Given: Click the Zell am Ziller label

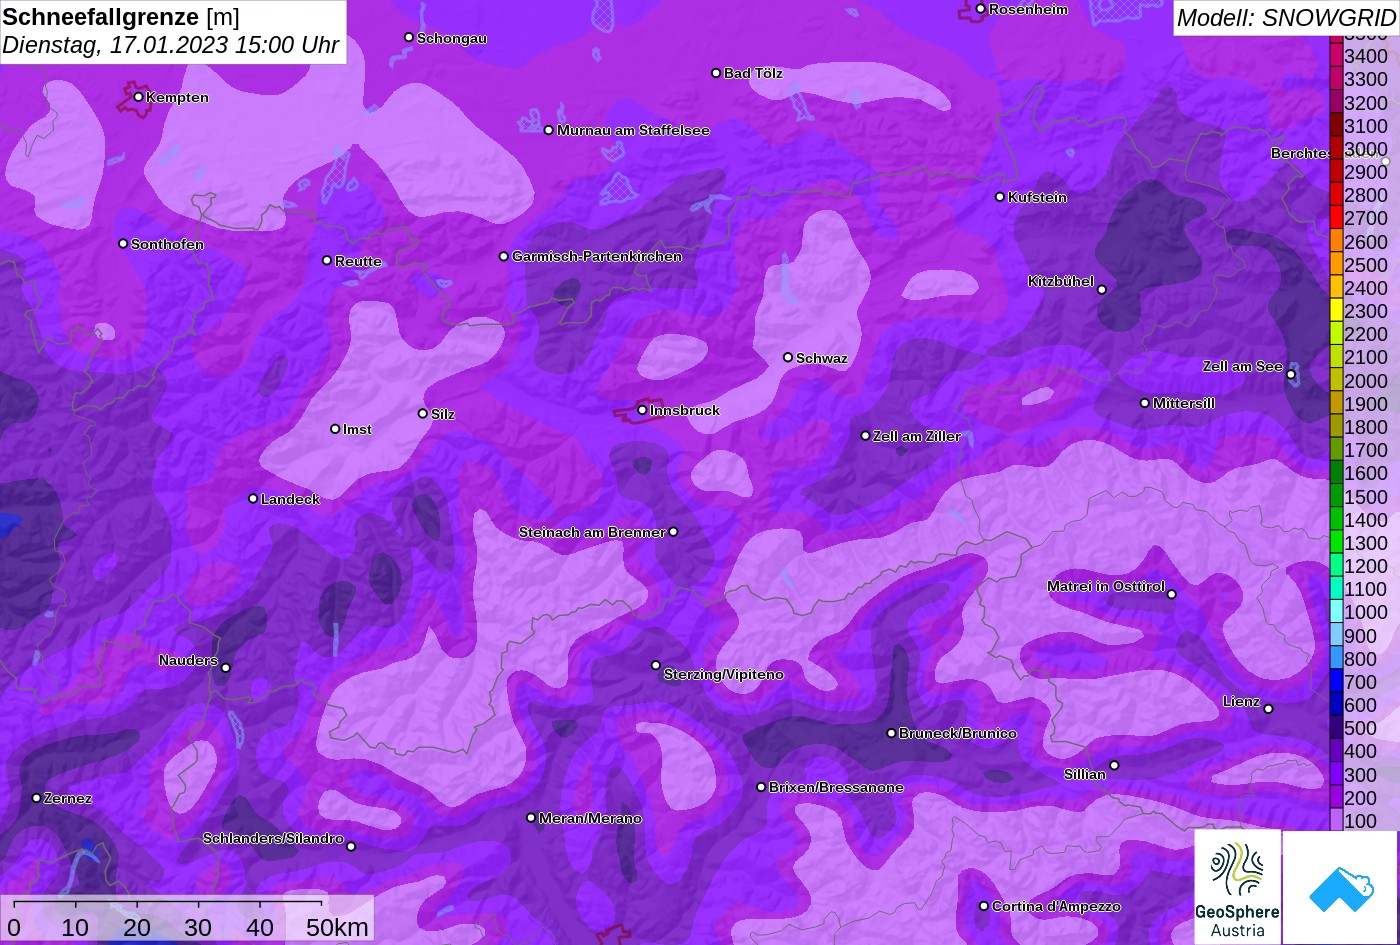Looking at the screenshot, I should coord(917,436).
